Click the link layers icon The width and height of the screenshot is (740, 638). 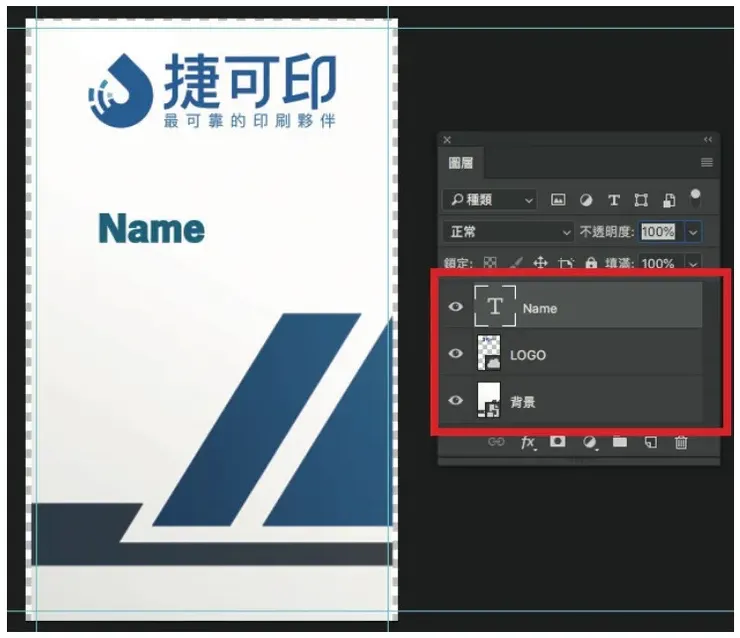496,442
